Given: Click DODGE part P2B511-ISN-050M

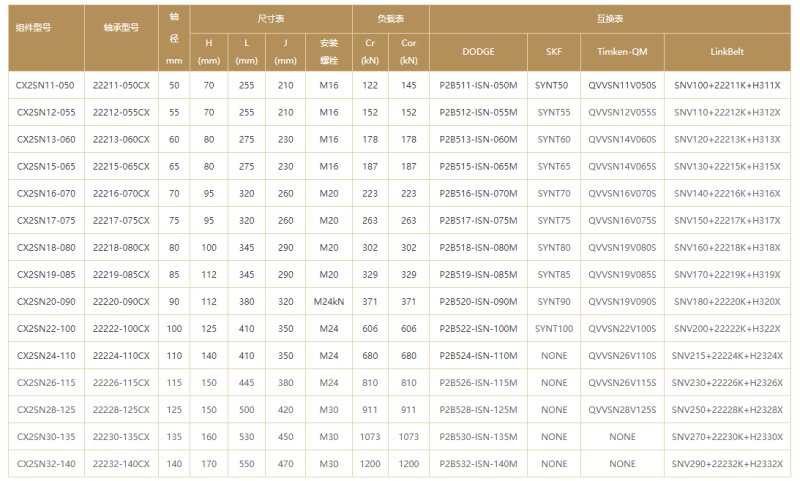Looking at the screenshot, I should [x=478, y=85].
